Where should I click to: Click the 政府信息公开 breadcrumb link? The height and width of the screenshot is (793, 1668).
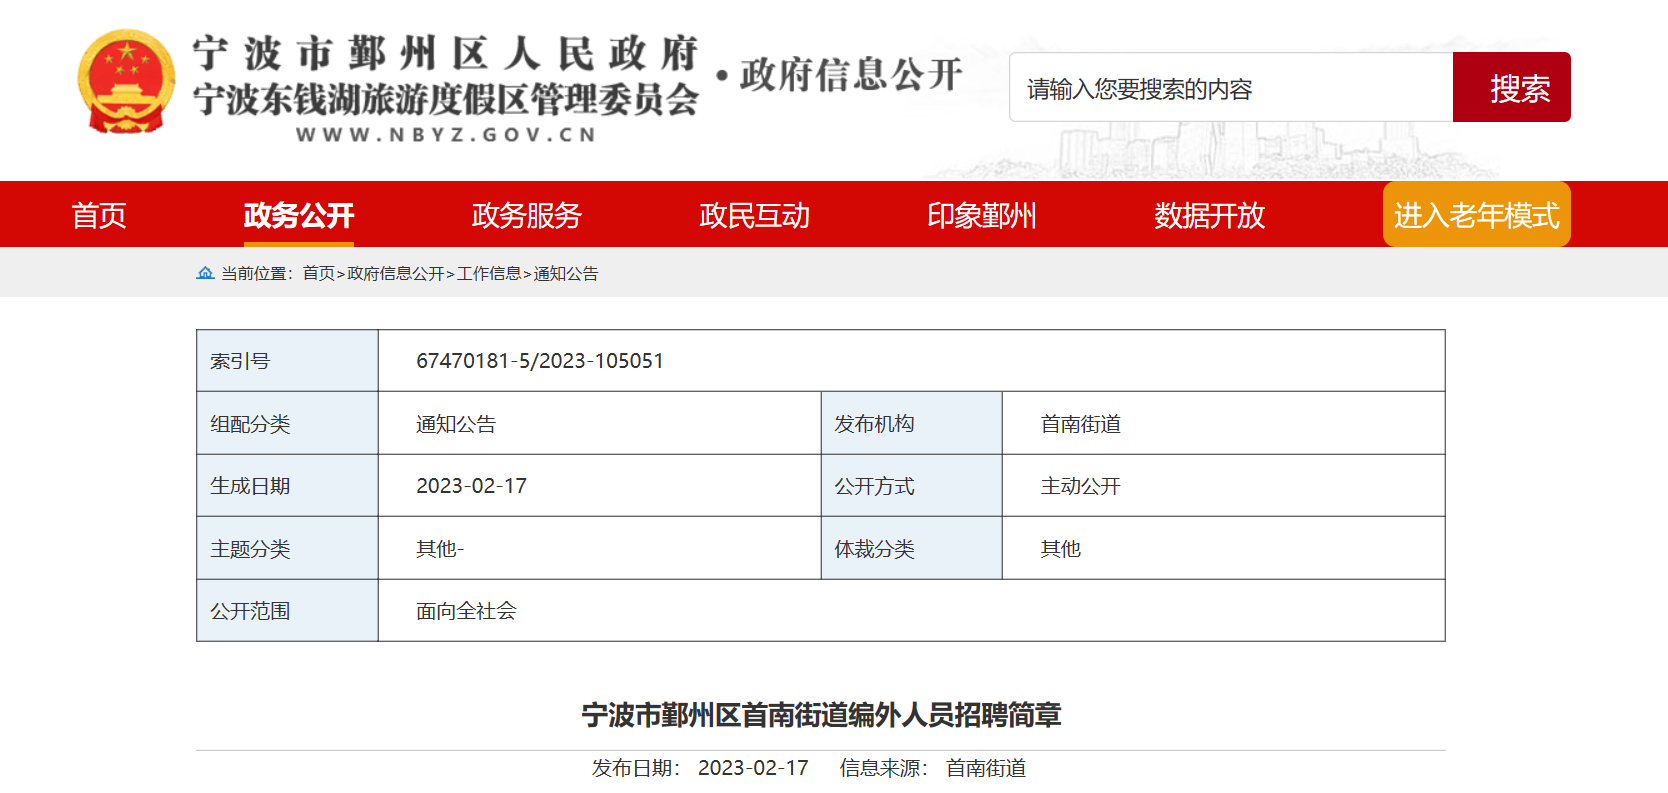tap(396, 273)
